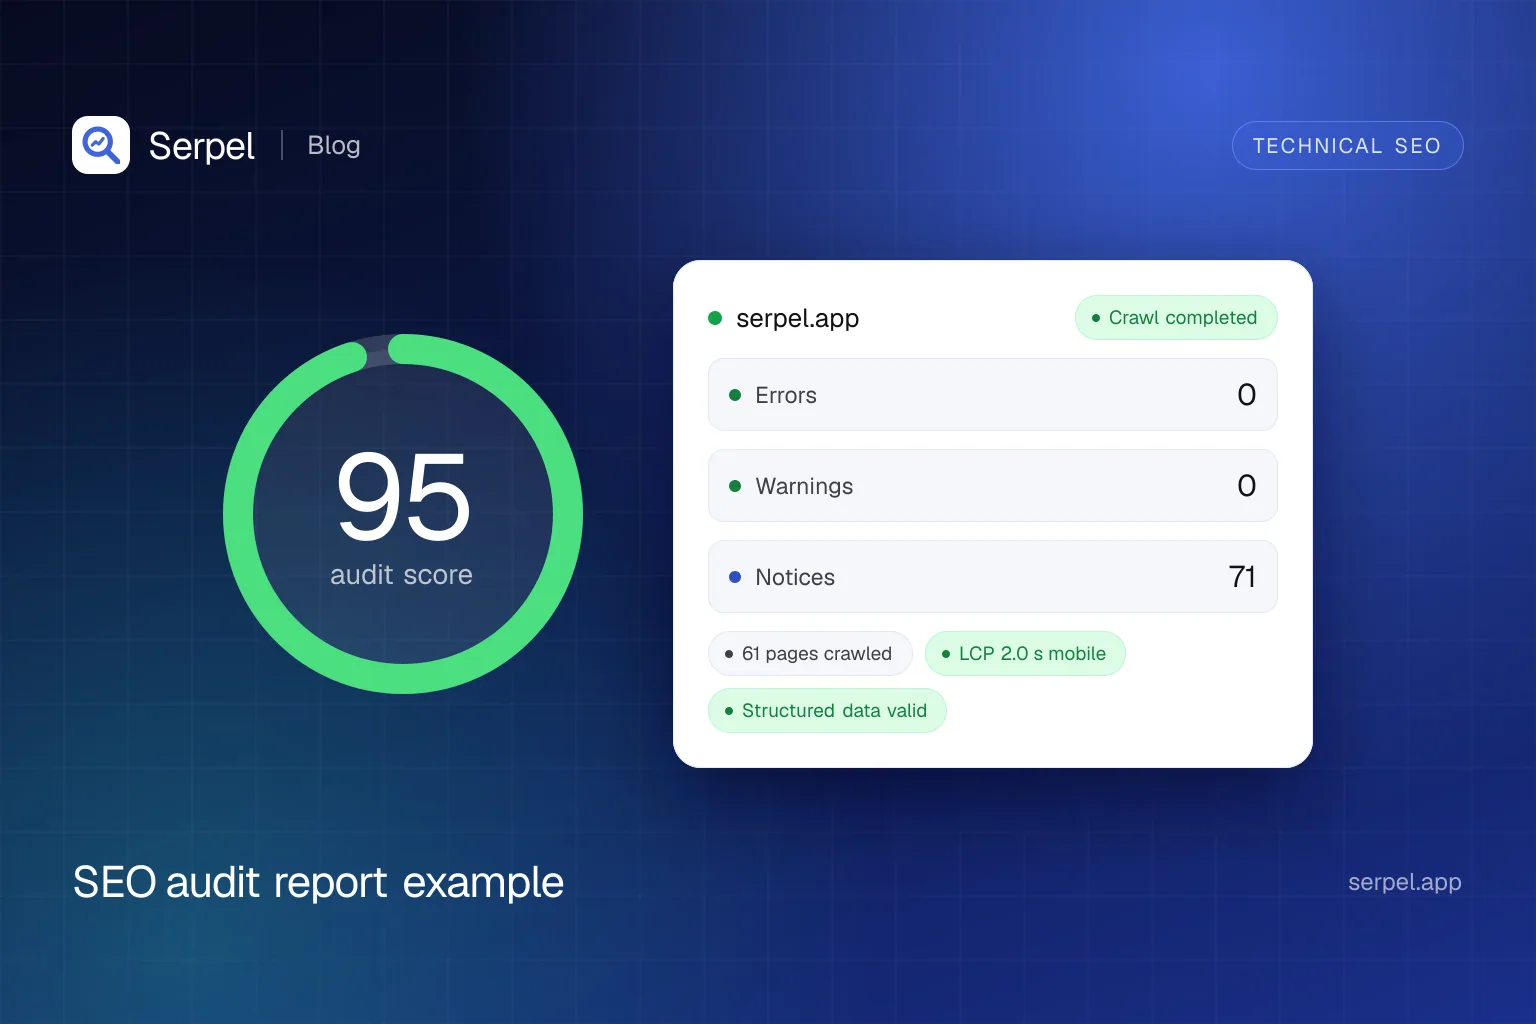Click the Serpel brand name
This screenshot has width=1536, height=1024.
tap(202, 146)
